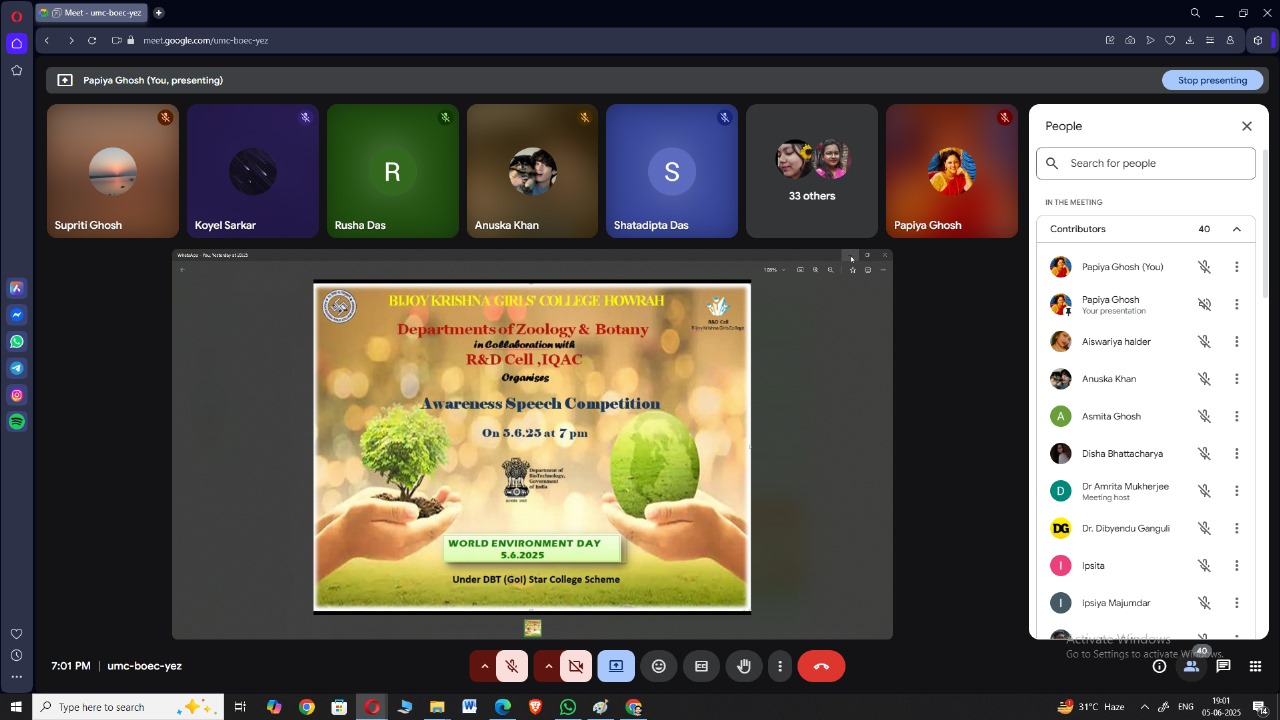Collapse the Contributors list
Viewport: 1280px width, 720px height.
click(x=1236, y=229)
